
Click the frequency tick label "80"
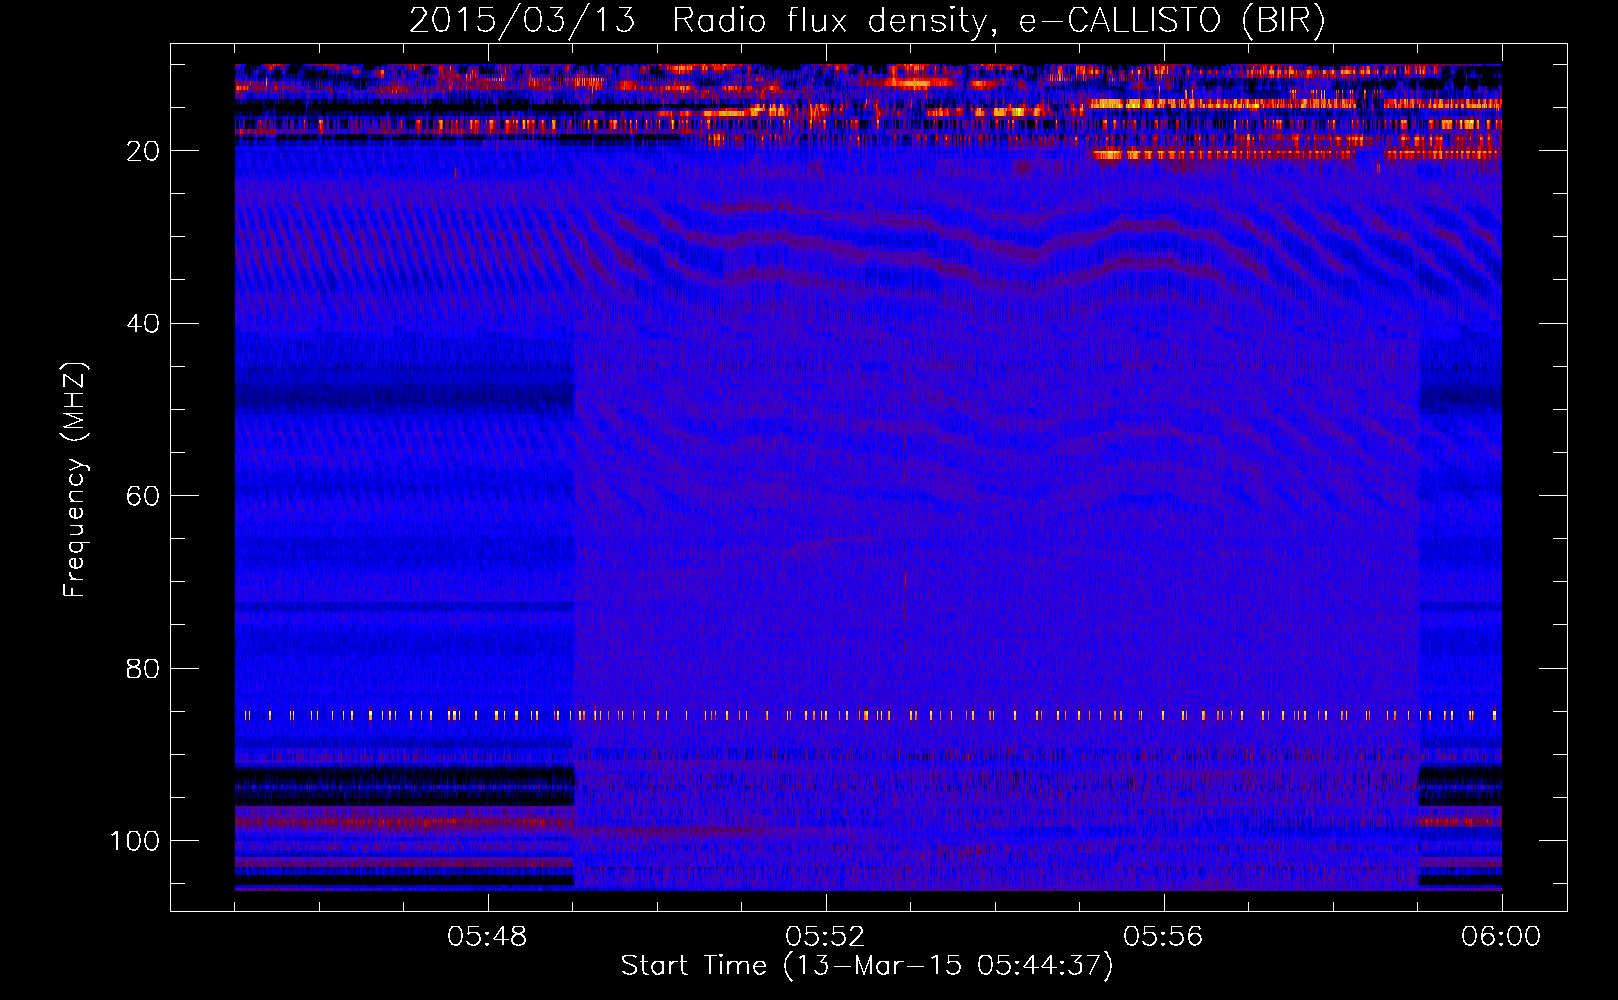tap(143, 669)
